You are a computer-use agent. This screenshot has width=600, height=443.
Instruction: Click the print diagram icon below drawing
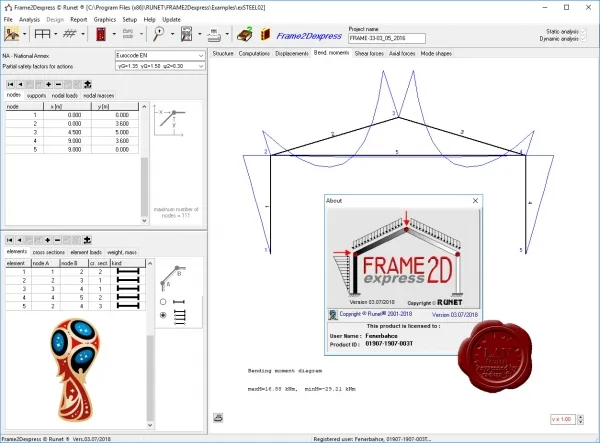(218, 418)
